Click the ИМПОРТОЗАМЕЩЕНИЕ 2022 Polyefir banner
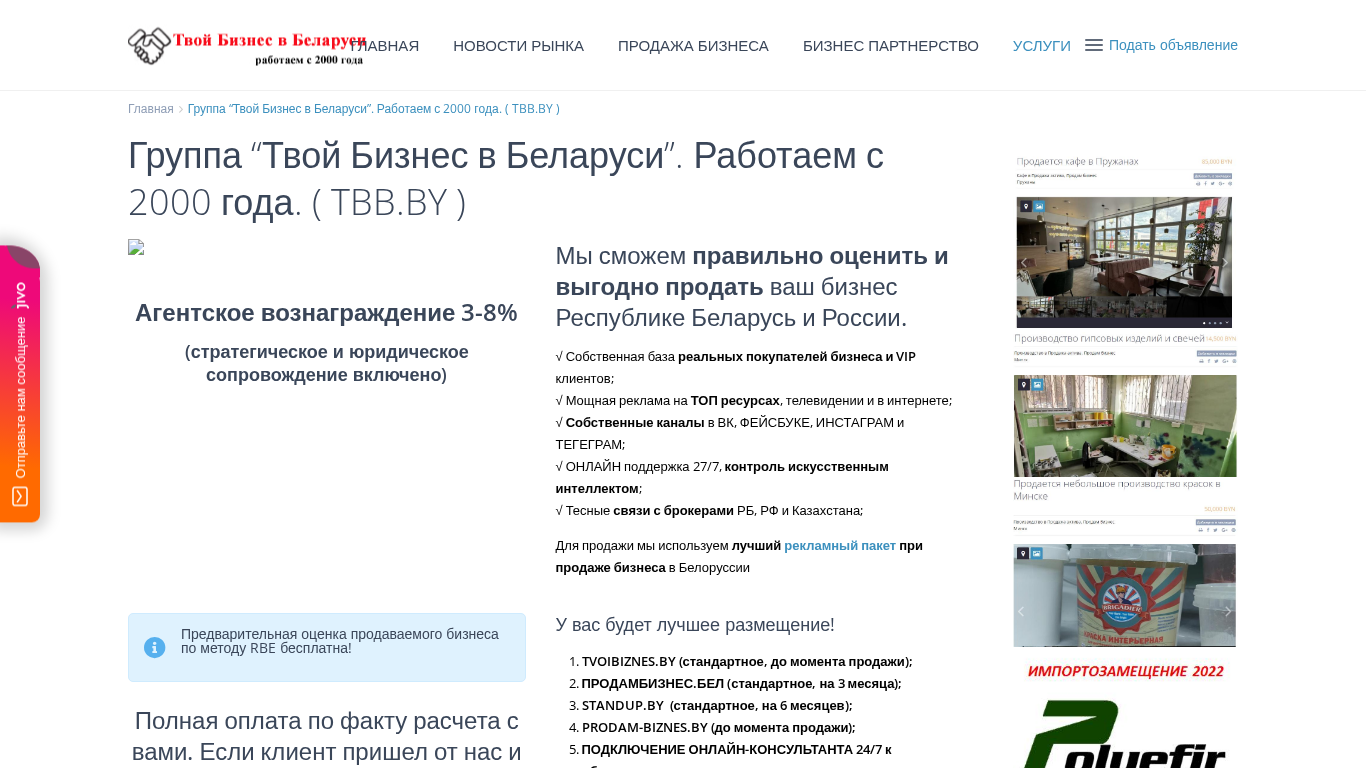This screenshot has width=1366, height=768. coord(1125,714)
